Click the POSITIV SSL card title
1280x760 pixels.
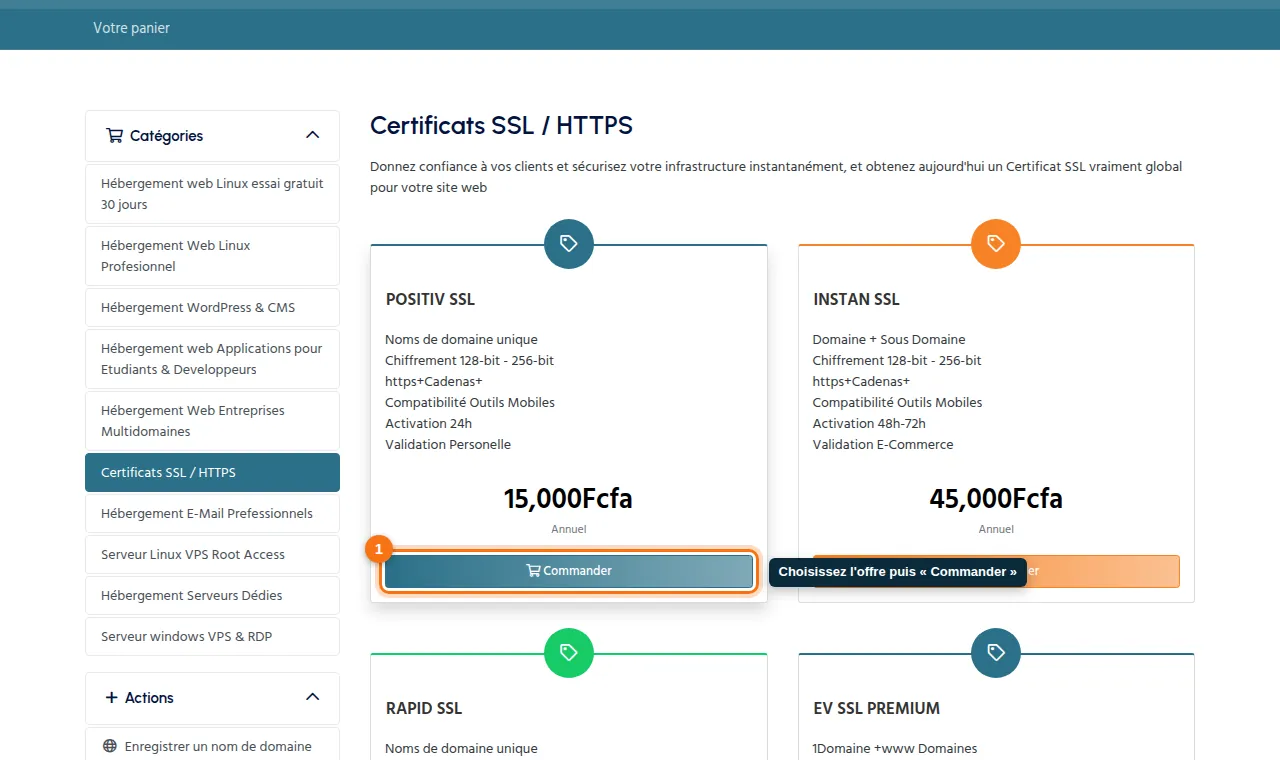pyautogui.click(x=430, y=299)
